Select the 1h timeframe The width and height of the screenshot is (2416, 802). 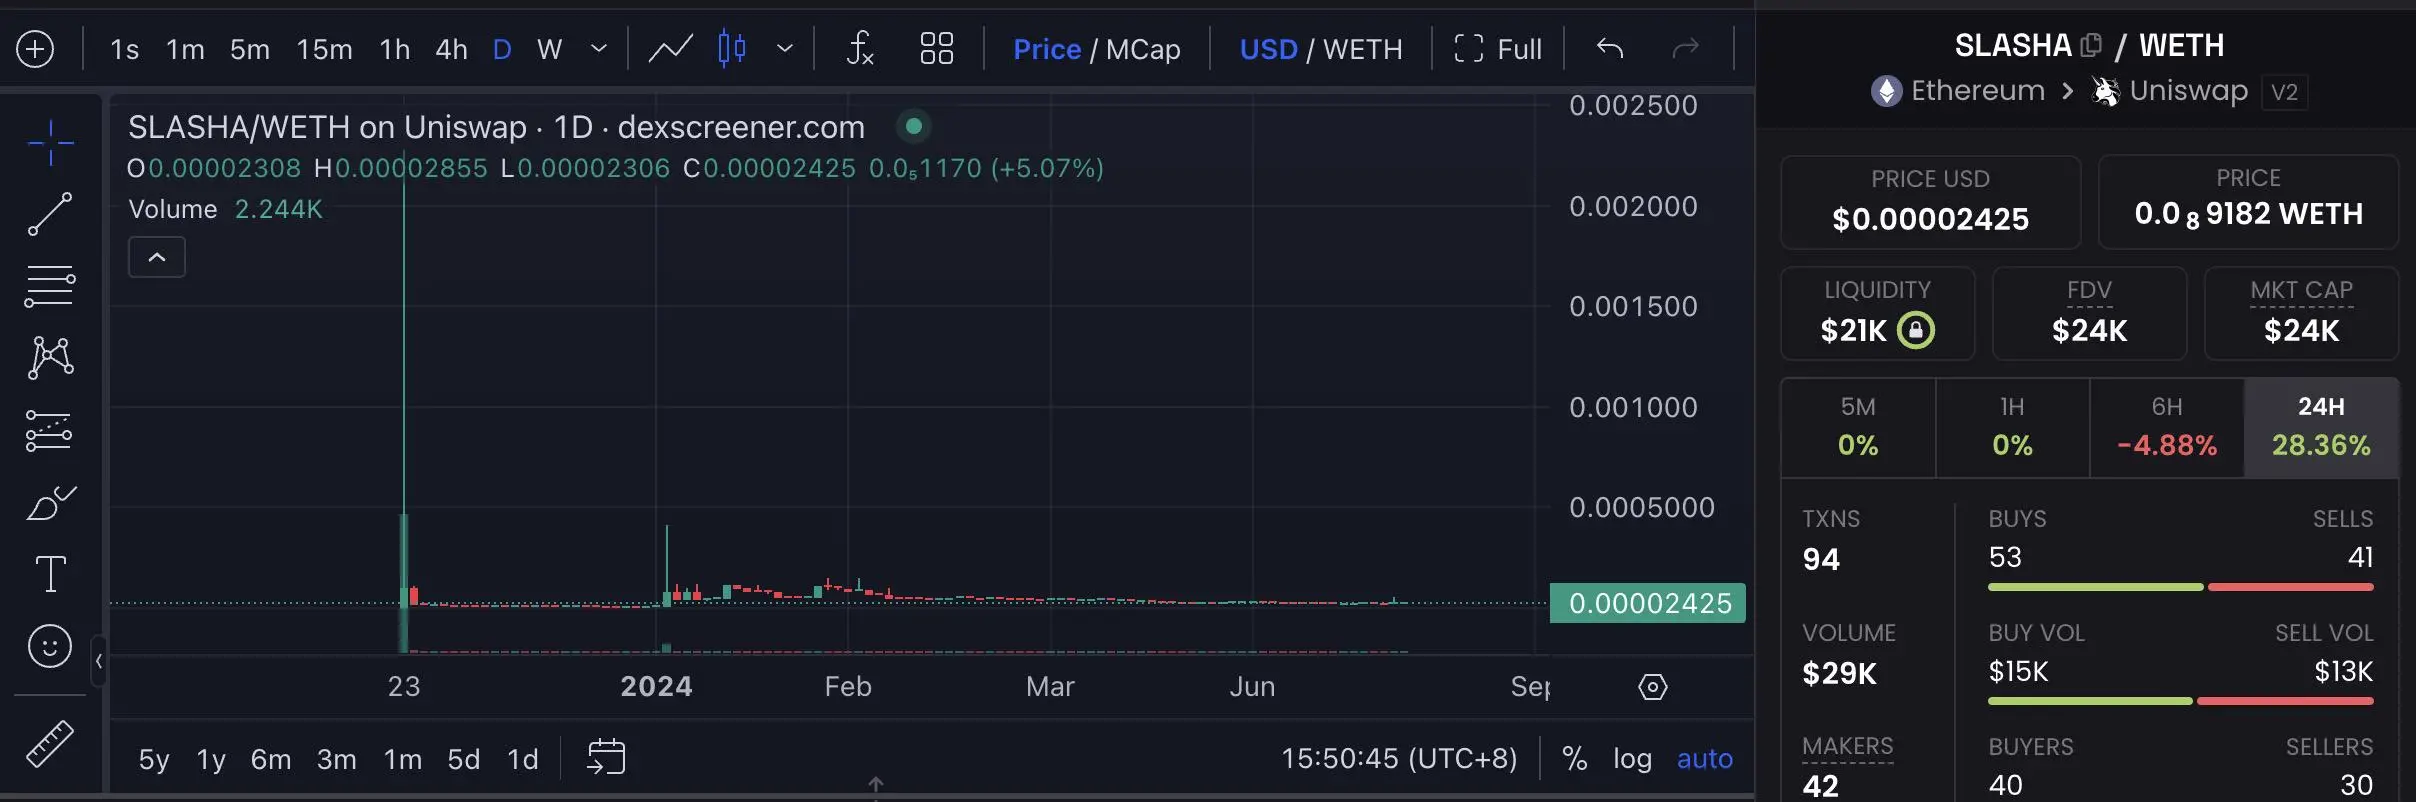395,49
